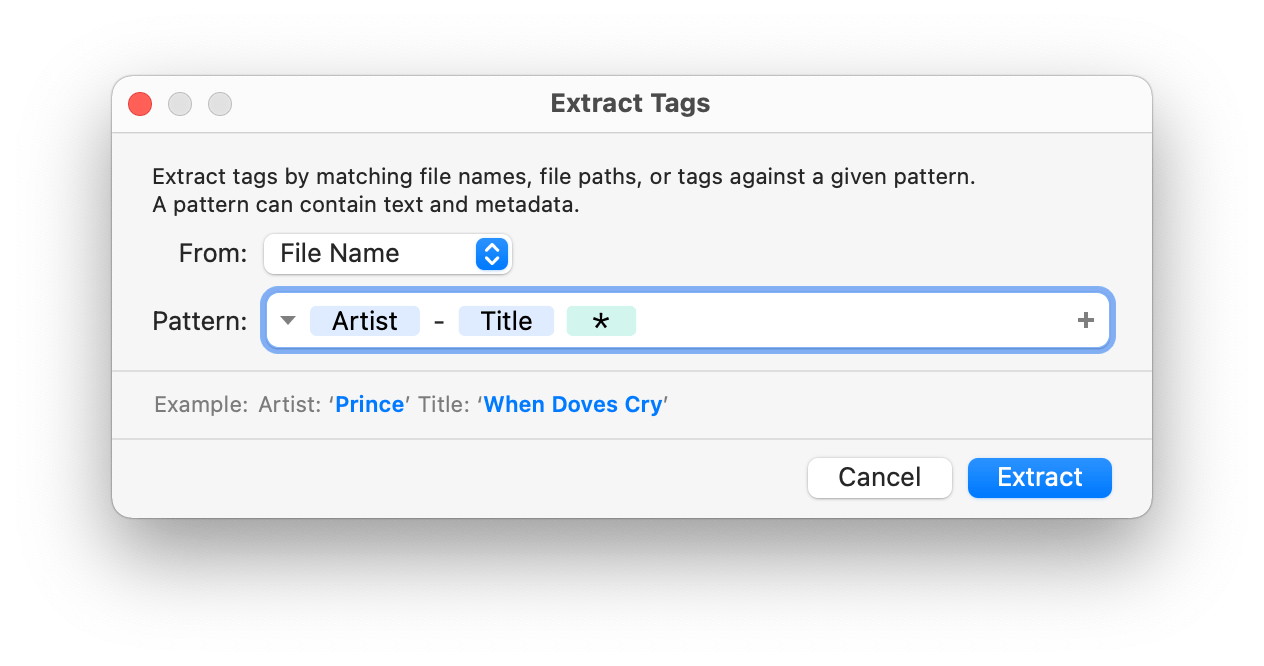The height and width of the screenshot is (666, 1264).
Task: Click the 'When Doves Cry' example title
Action: click(x=573, y=405)
